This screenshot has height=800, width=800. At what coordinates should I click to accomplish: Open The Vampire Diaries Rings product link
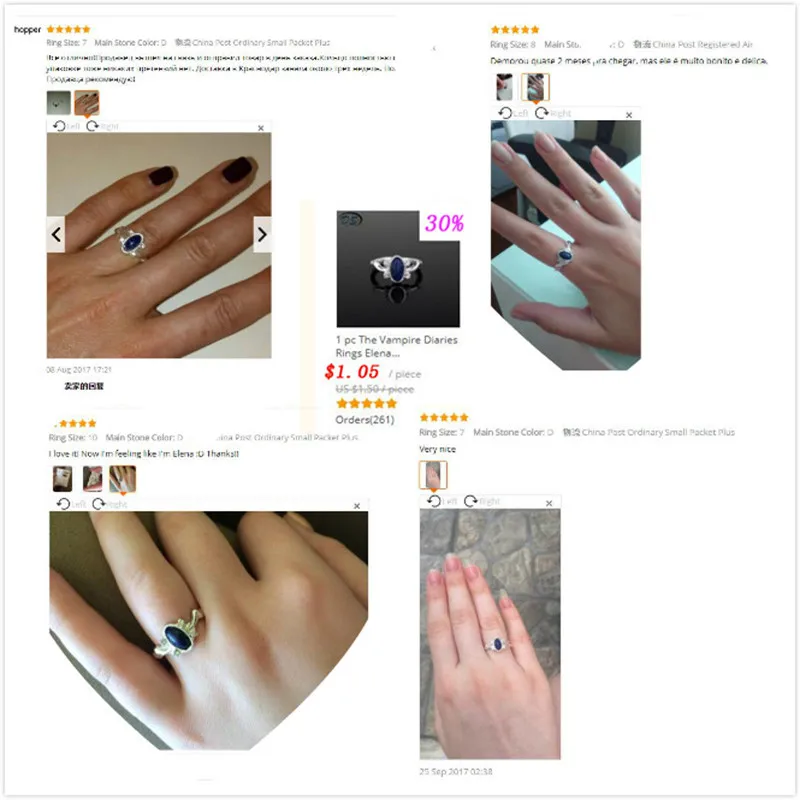point(396,346)
